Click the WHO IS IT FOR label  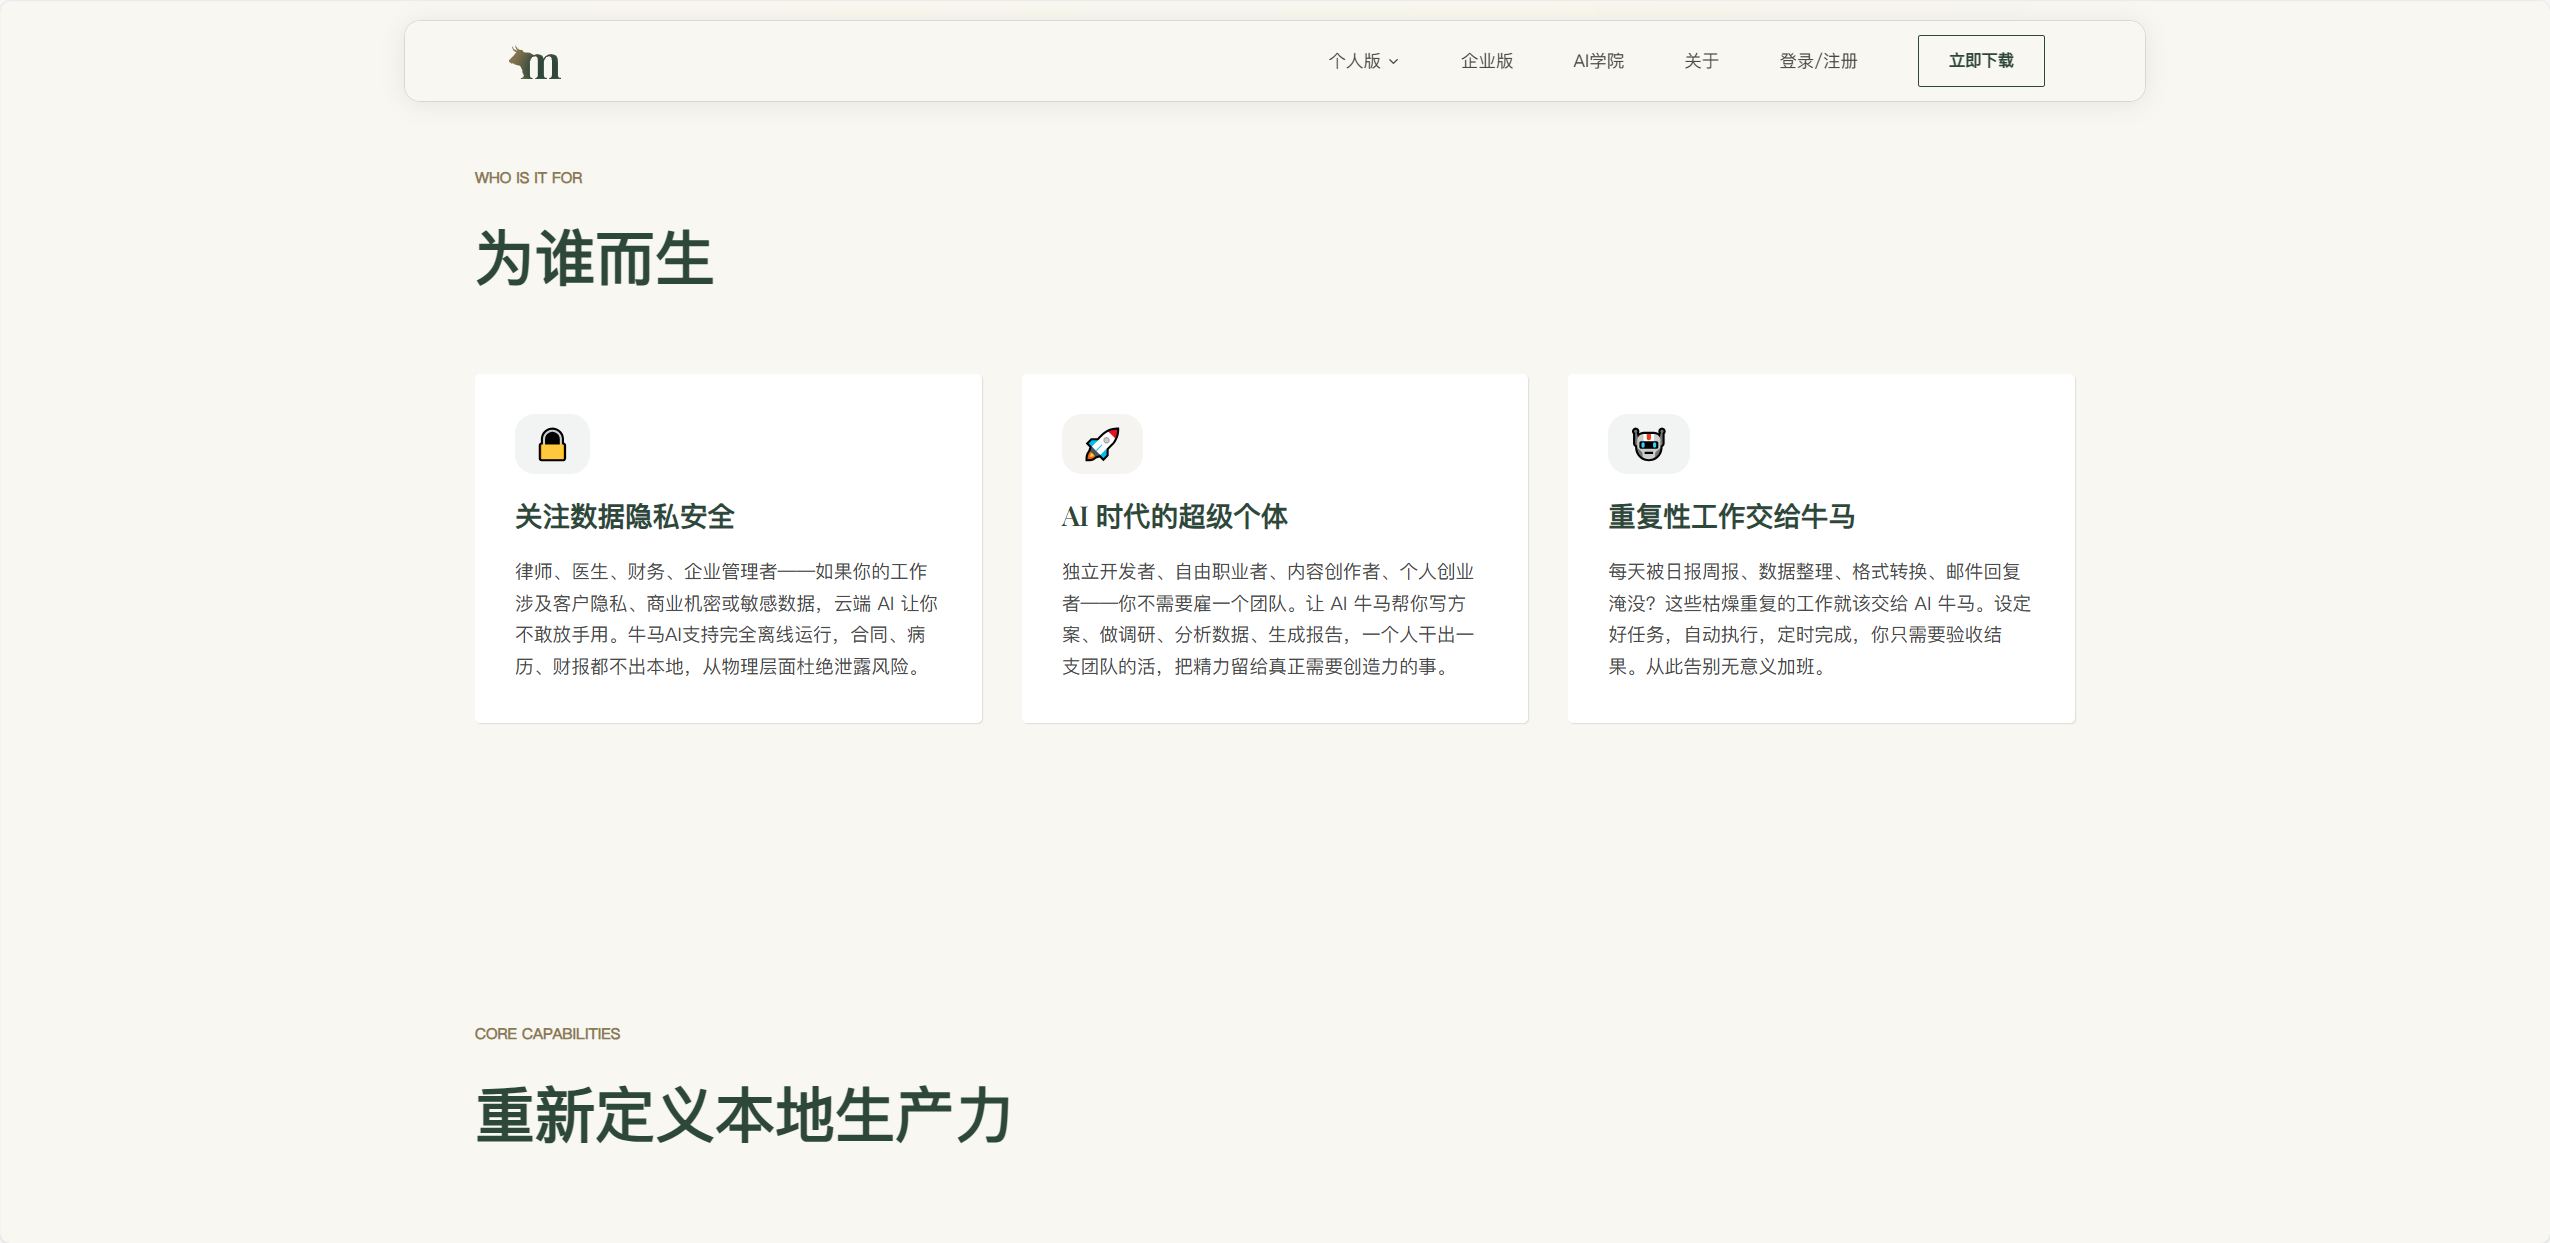click(528, 178)
